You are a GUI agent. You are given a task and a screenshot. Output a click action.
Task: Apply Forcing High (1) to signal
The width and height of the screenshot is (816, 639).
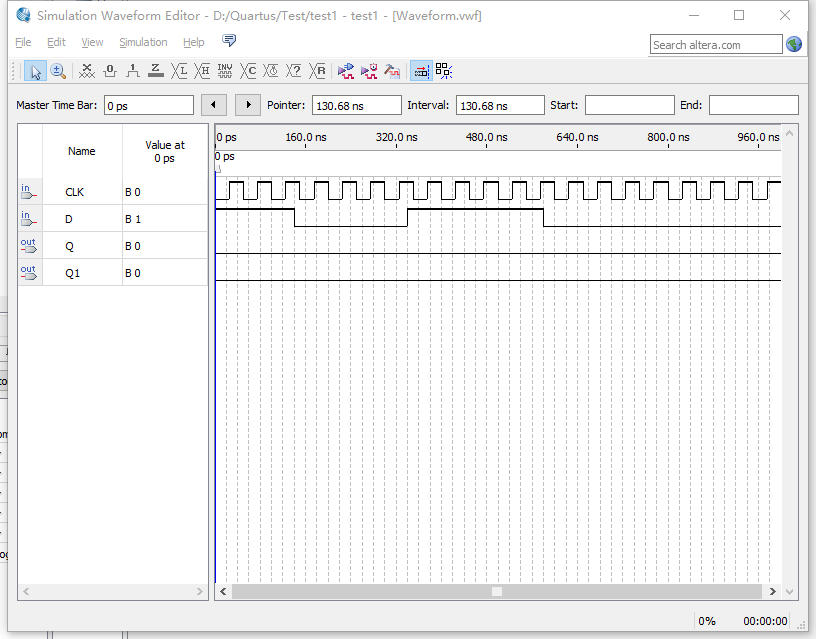click(x=133, y=71)
